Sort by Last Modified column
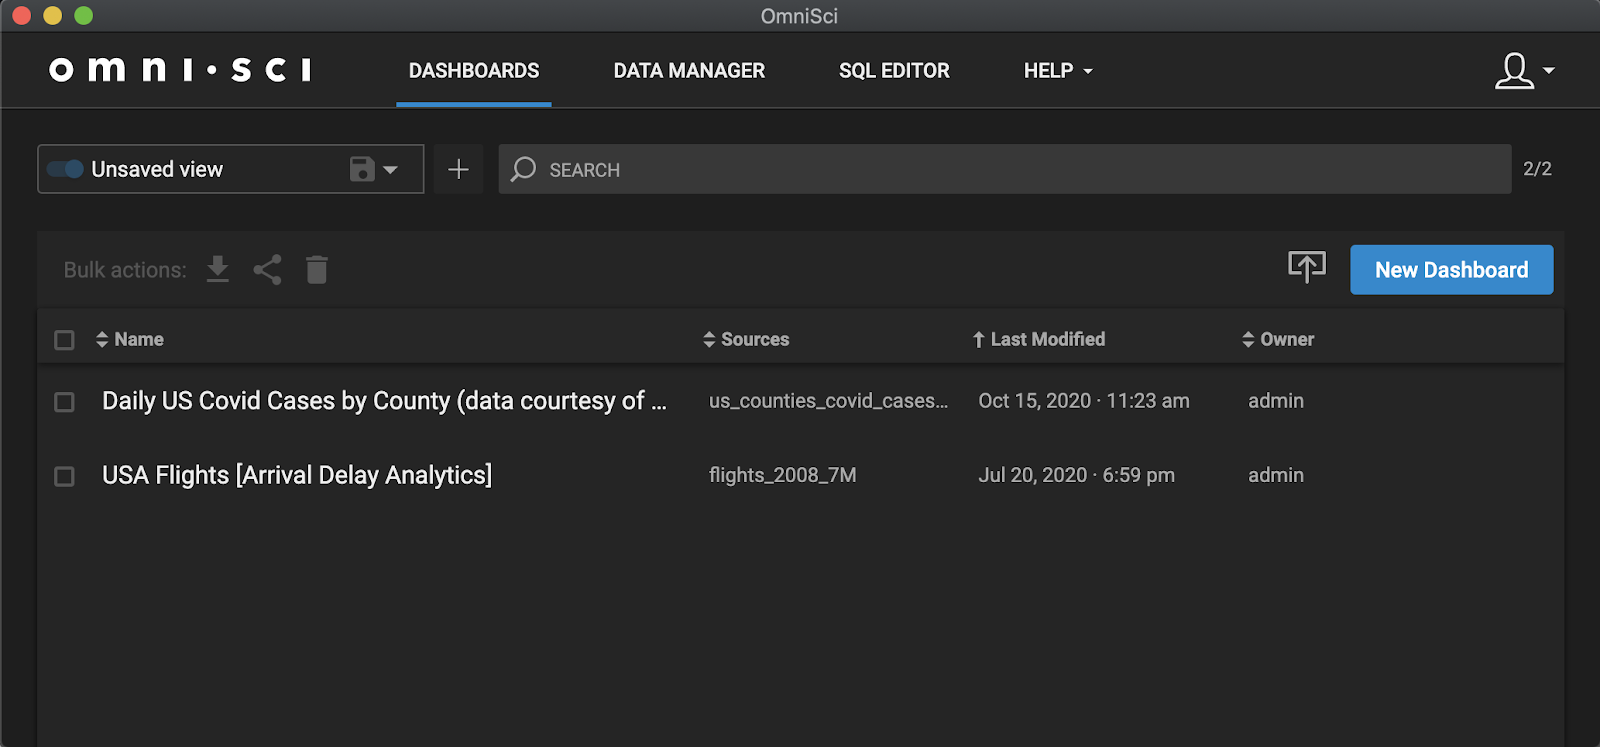1600x747 pixels. (x=1039, y=339)
